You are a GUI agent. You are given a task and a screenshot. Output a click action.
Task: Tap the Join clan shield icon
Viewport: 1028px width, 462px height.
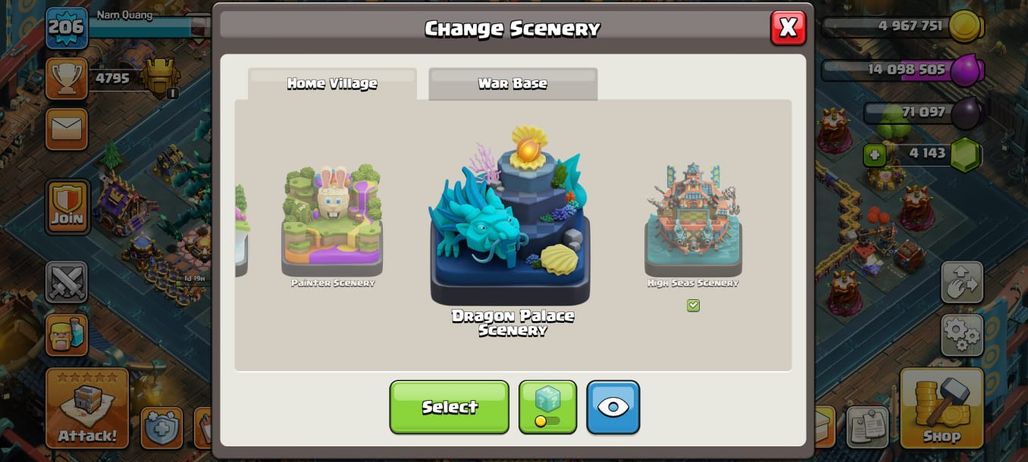(x=67, y=207)
